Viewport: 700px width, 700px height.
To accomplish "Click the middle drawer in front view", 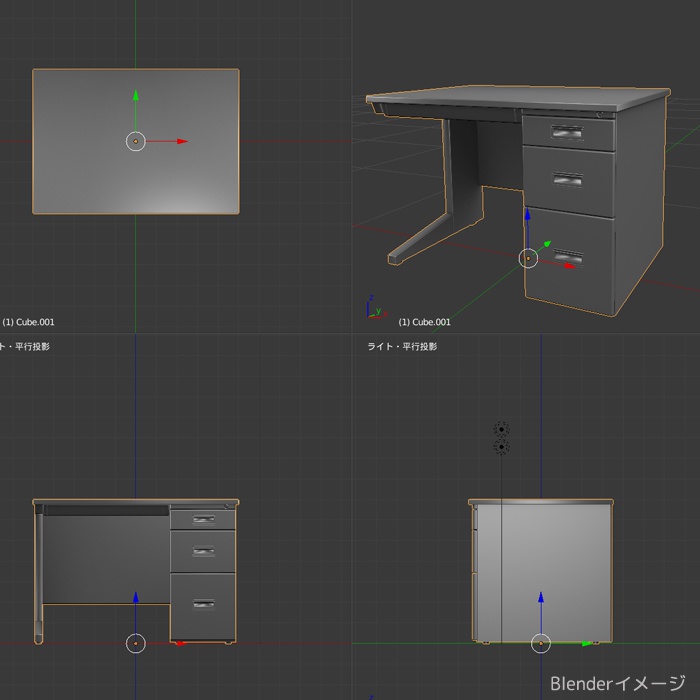I will (x=203, y=551).
